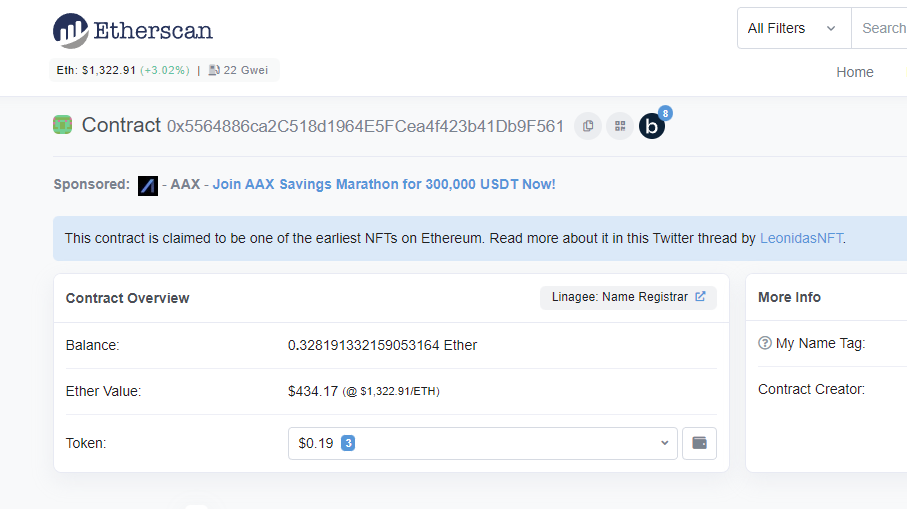Show the address QR code
The image size is (907, 509).
click(x=620, y=126)
